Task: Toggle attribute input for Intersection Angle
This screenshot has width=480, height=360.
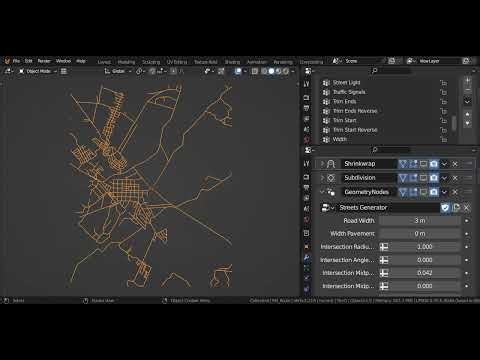Action: (384, 260)
